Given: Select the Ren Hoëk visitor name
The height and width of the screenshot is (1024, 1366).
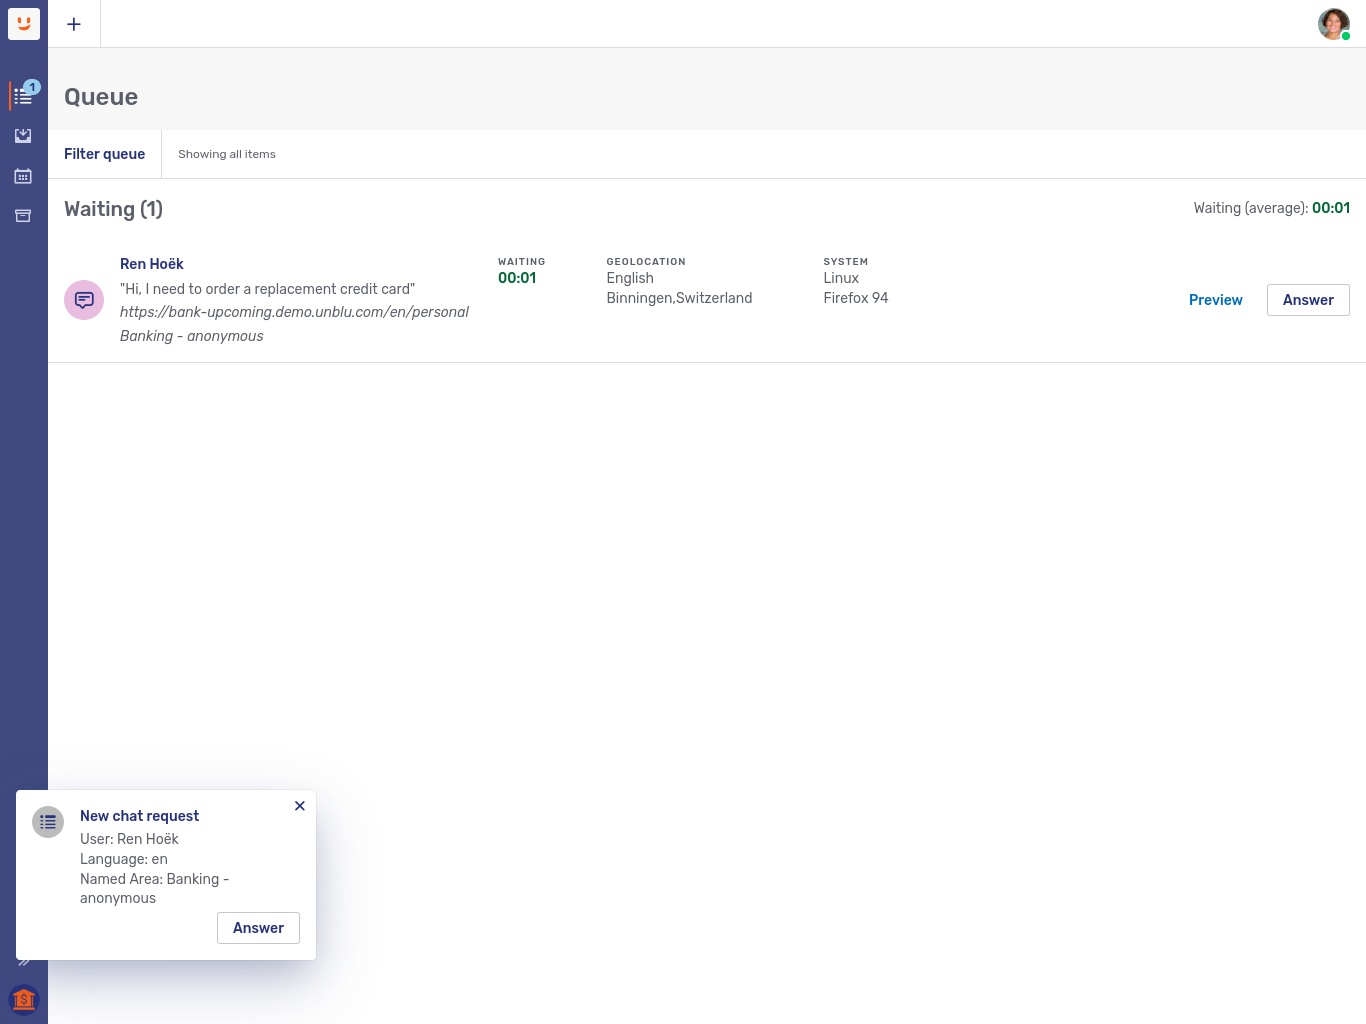Looking at the screenshot, I should pos(152,264).
